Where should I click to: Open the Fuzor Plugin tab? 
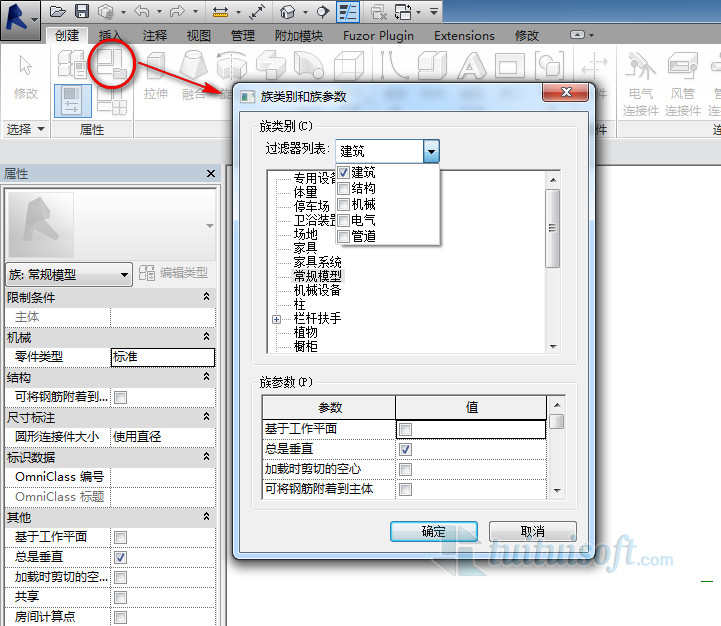click(376, 35)
